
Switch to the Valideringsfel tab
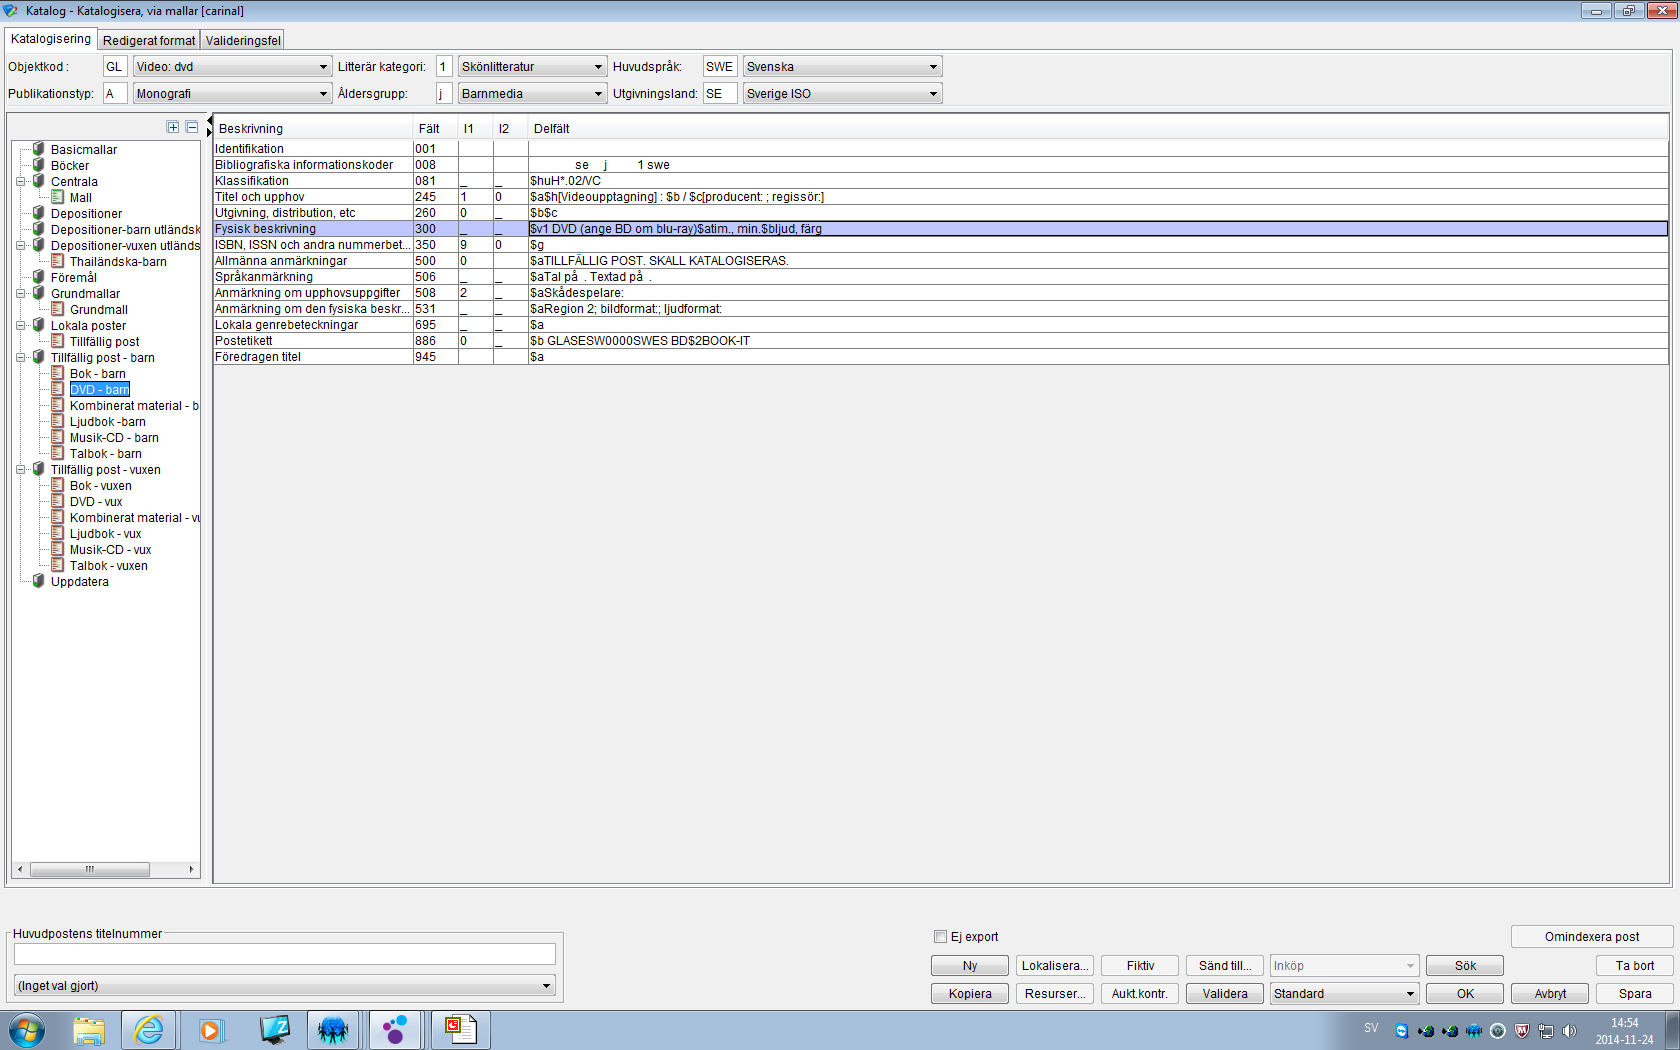pos(243,40)
